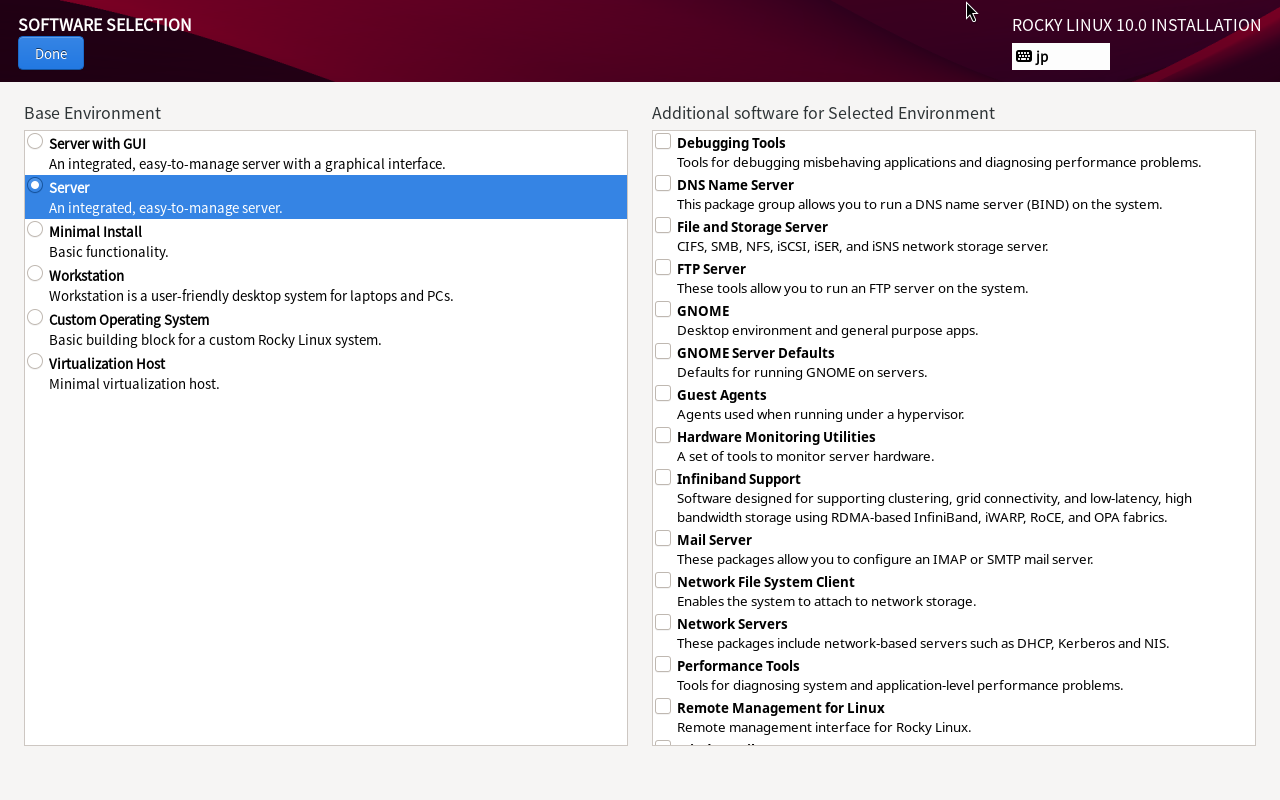Click 'Desktop environment and general purpose apps.' text

point(828,330)
